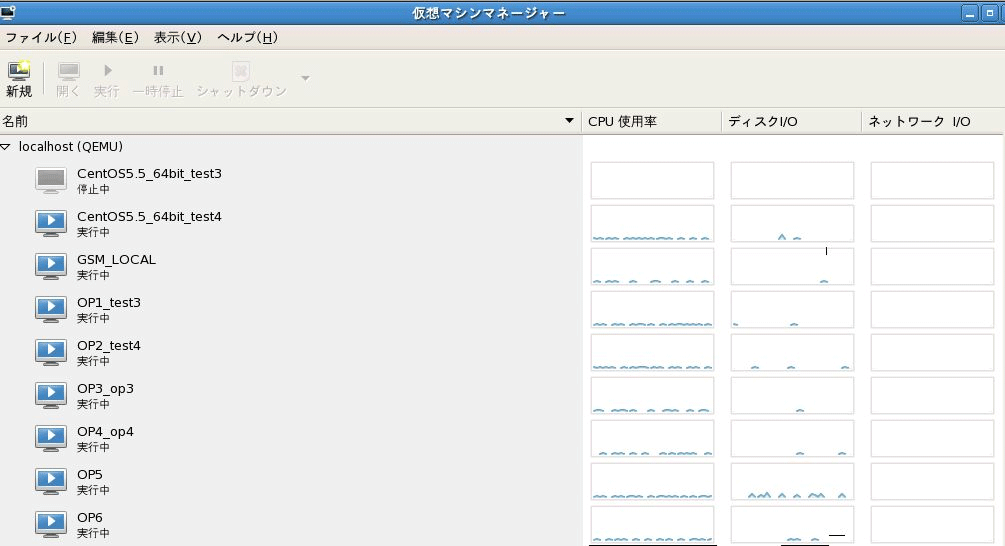Open the File (ファイル) menu
1005x546 pixels.
click(41, 38)
